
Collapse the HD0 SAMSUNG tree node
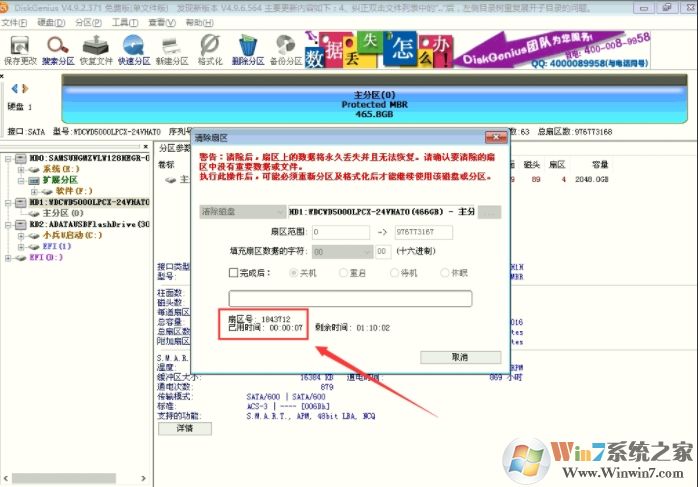tap(8, 158)
